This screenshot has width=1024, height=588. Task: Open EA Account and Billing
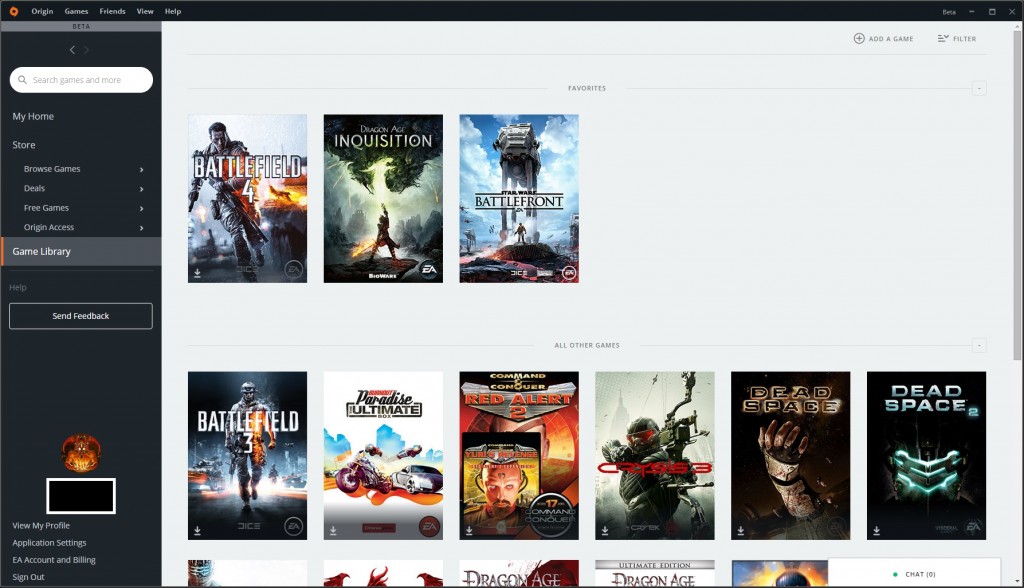click(54, 560)
